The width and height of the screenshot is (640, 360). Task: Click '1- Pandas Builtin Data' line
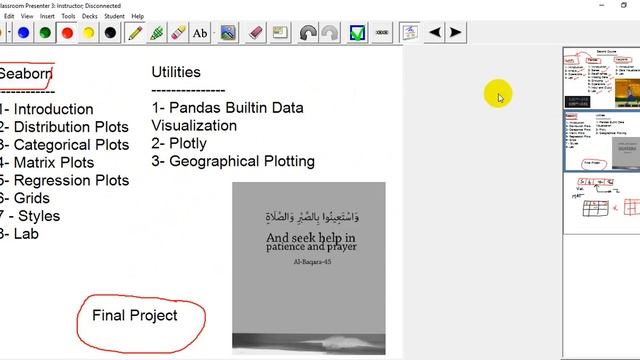click(227, 108)
